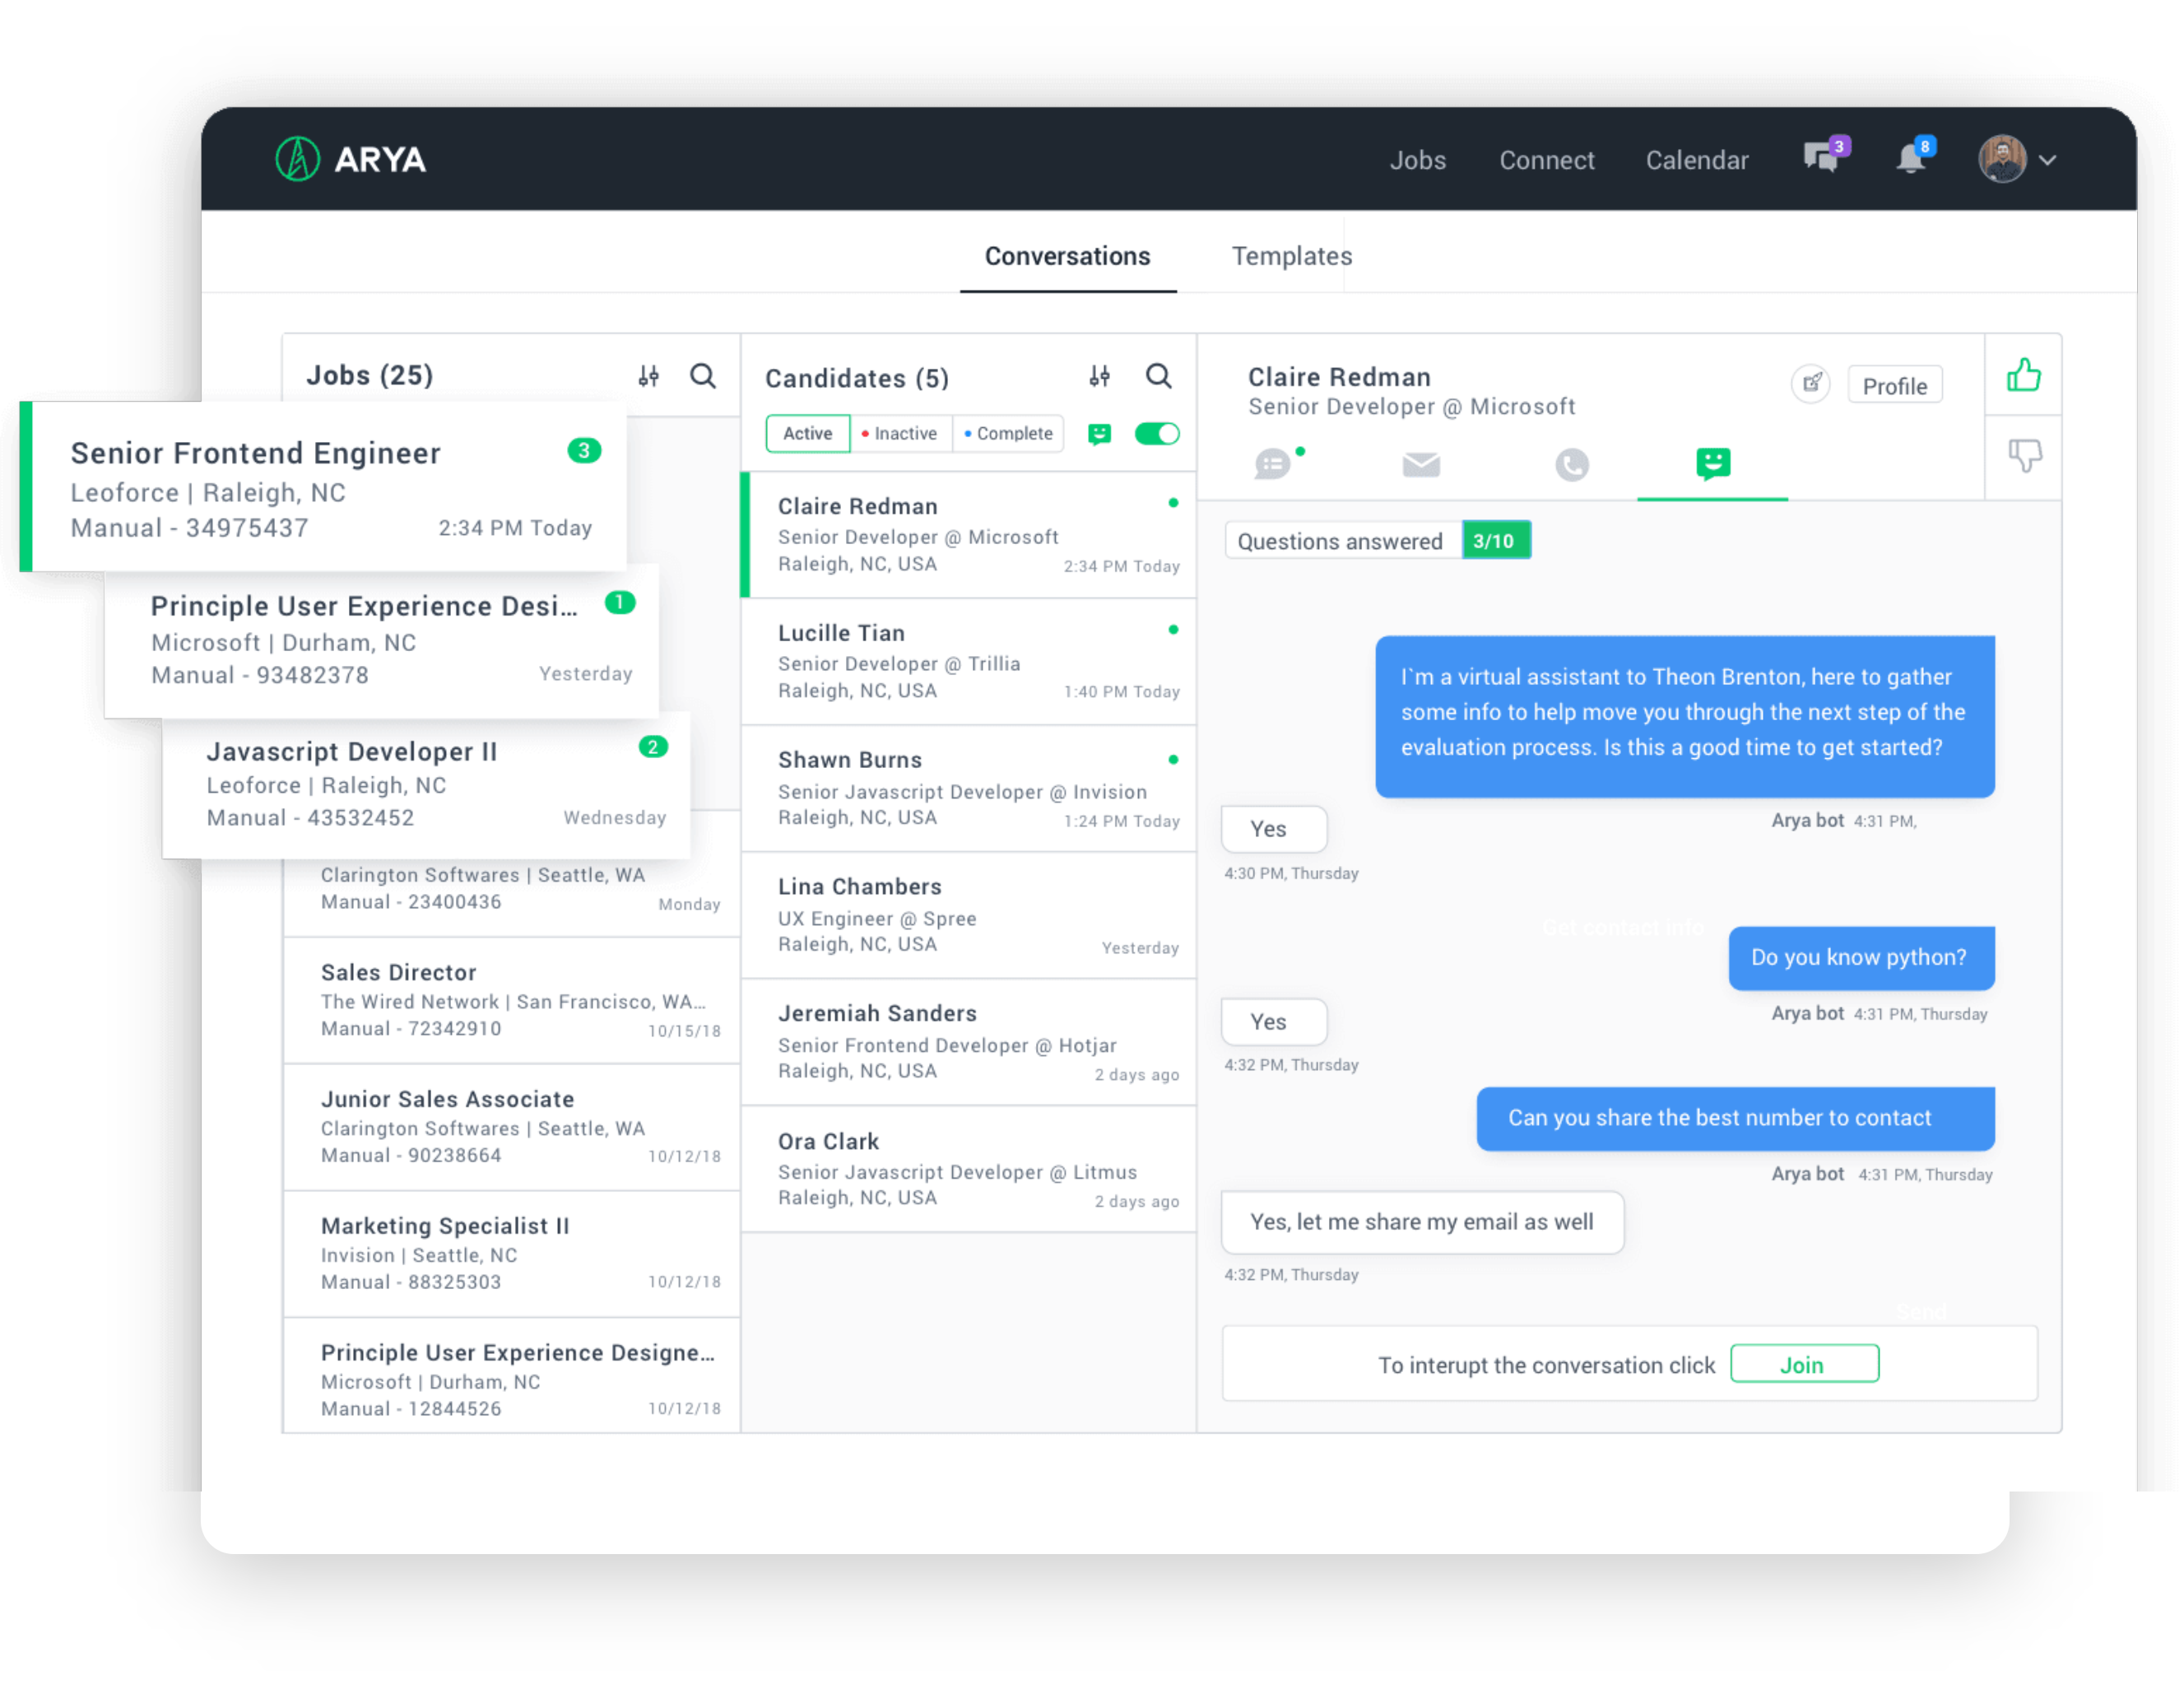Open the Sales Director job row
This screenshot has width=2184, height=1694.
[512, 1000]
